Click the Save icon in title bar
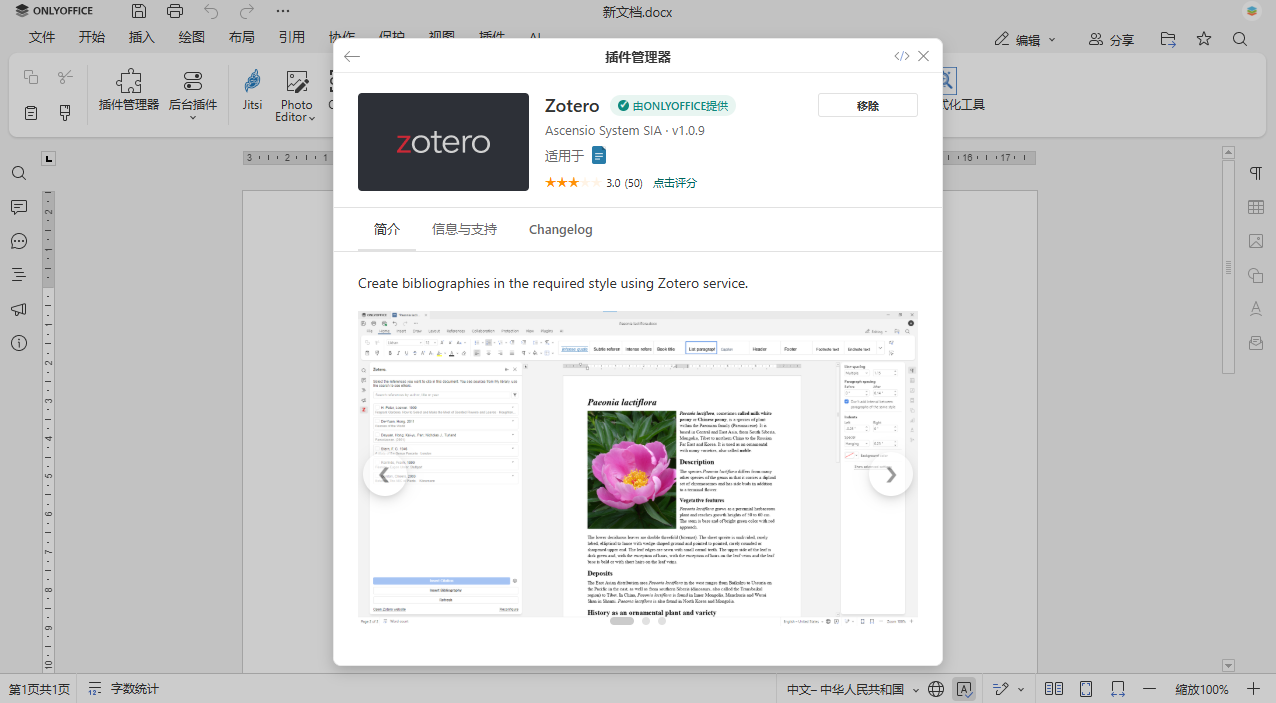 (139, 12)
